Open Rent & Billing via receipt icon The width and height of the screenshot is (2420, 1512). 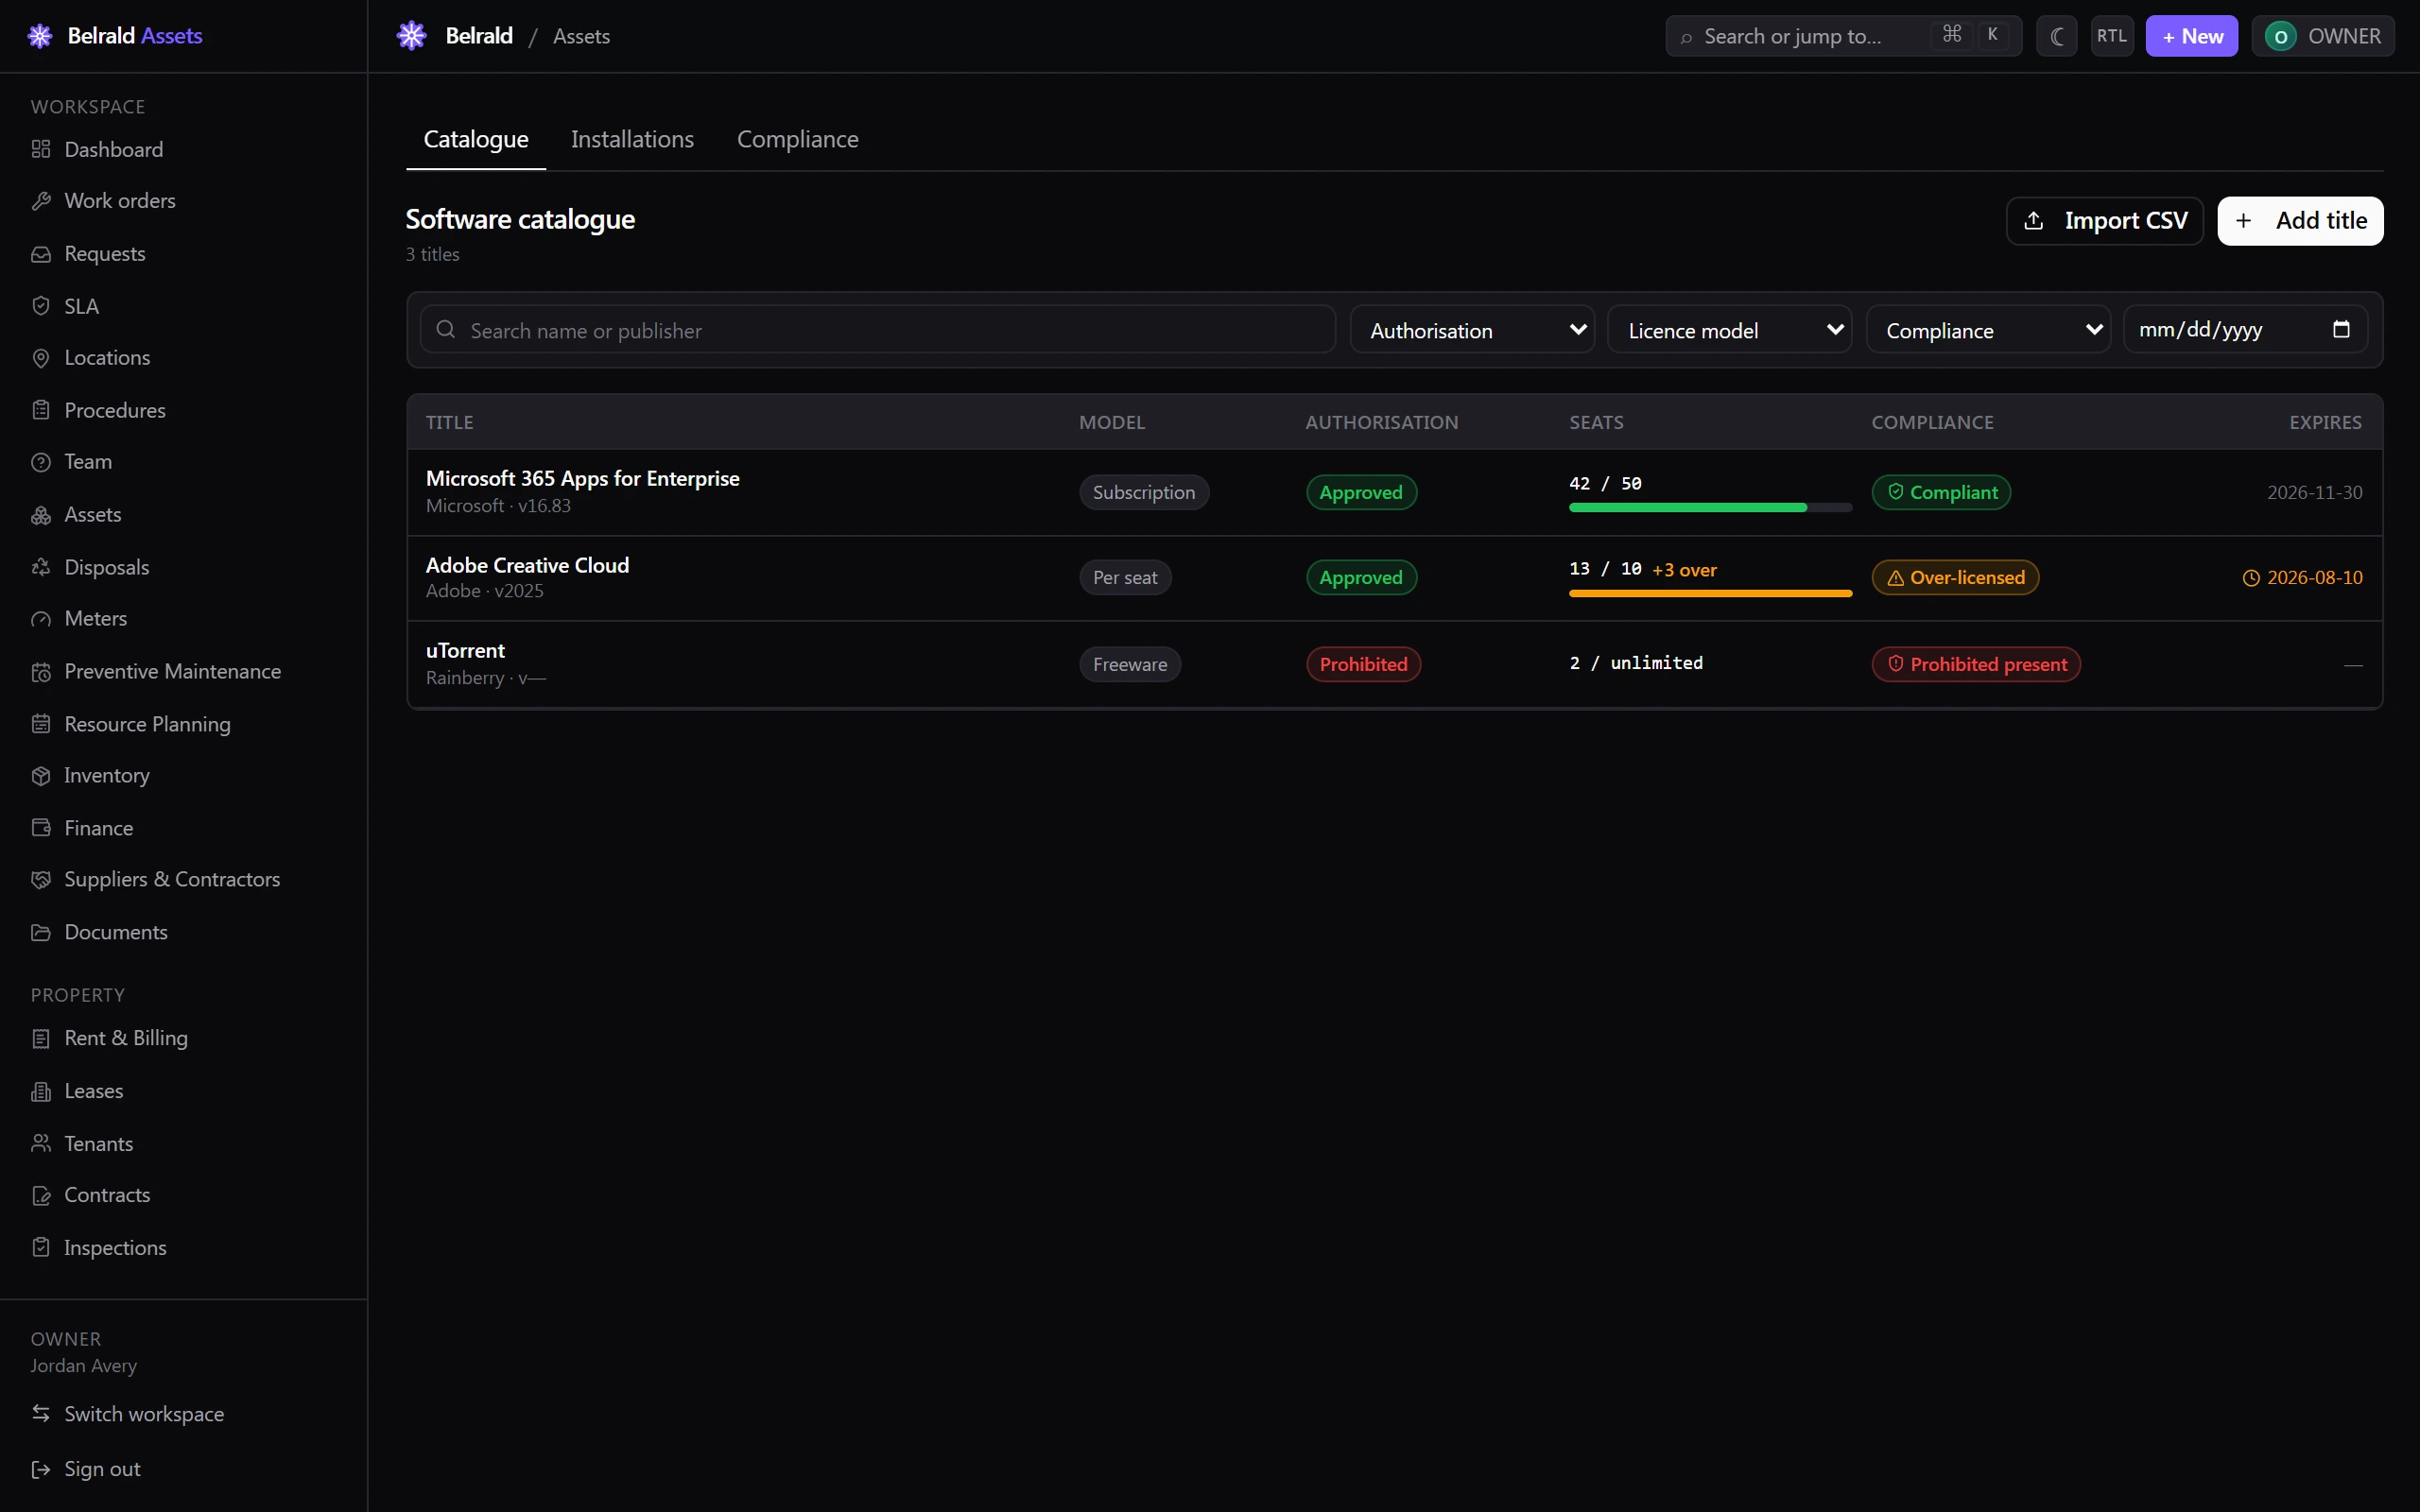click(41, 1039)
